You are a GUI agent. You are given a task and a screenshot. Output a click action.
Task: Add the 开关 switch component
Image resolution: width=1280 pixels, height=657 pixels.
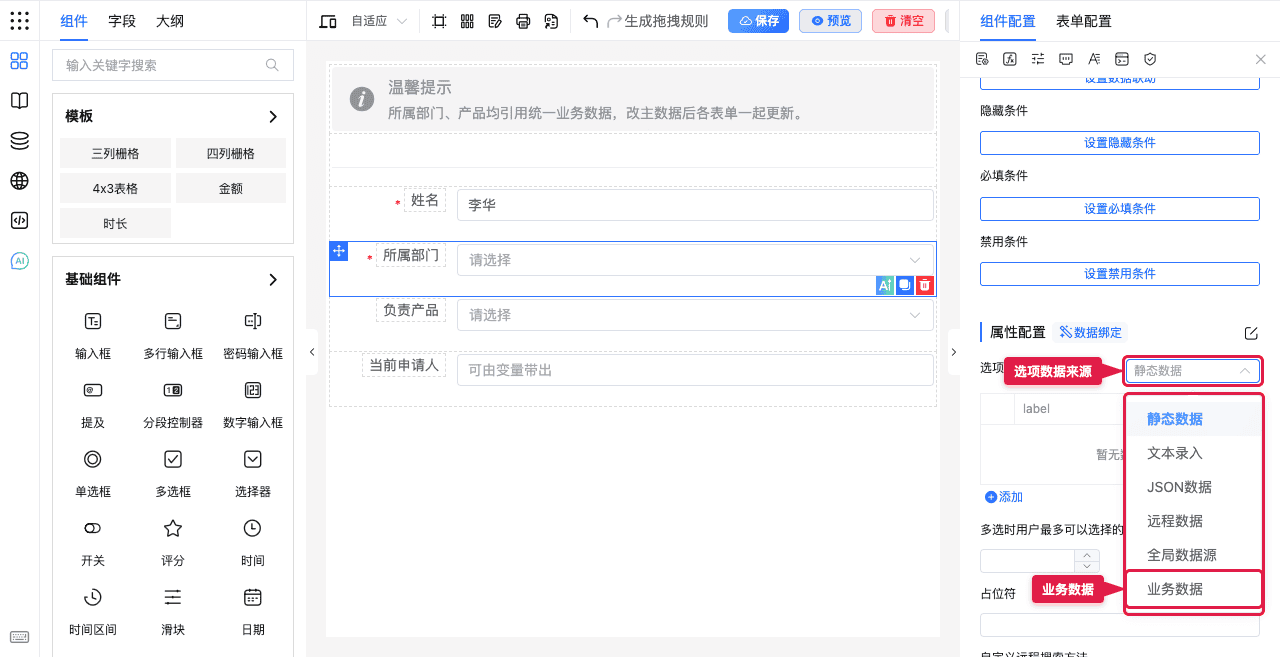coord(93,542)
